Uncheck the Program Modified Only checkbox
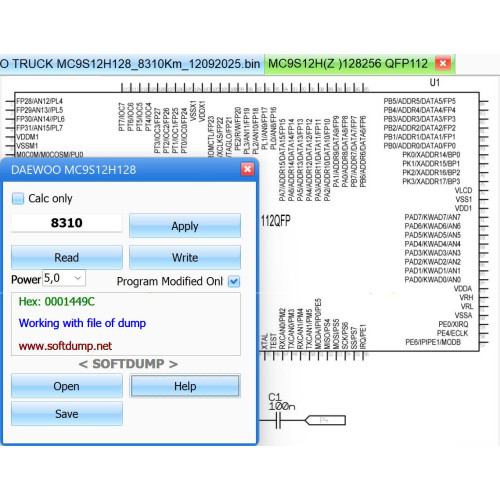 (234, 282)
